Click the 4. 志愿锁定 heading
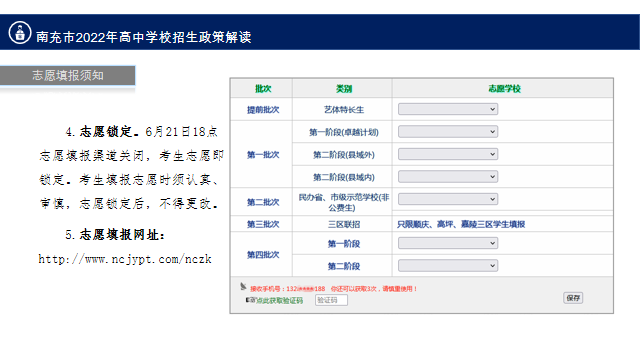 102,131
